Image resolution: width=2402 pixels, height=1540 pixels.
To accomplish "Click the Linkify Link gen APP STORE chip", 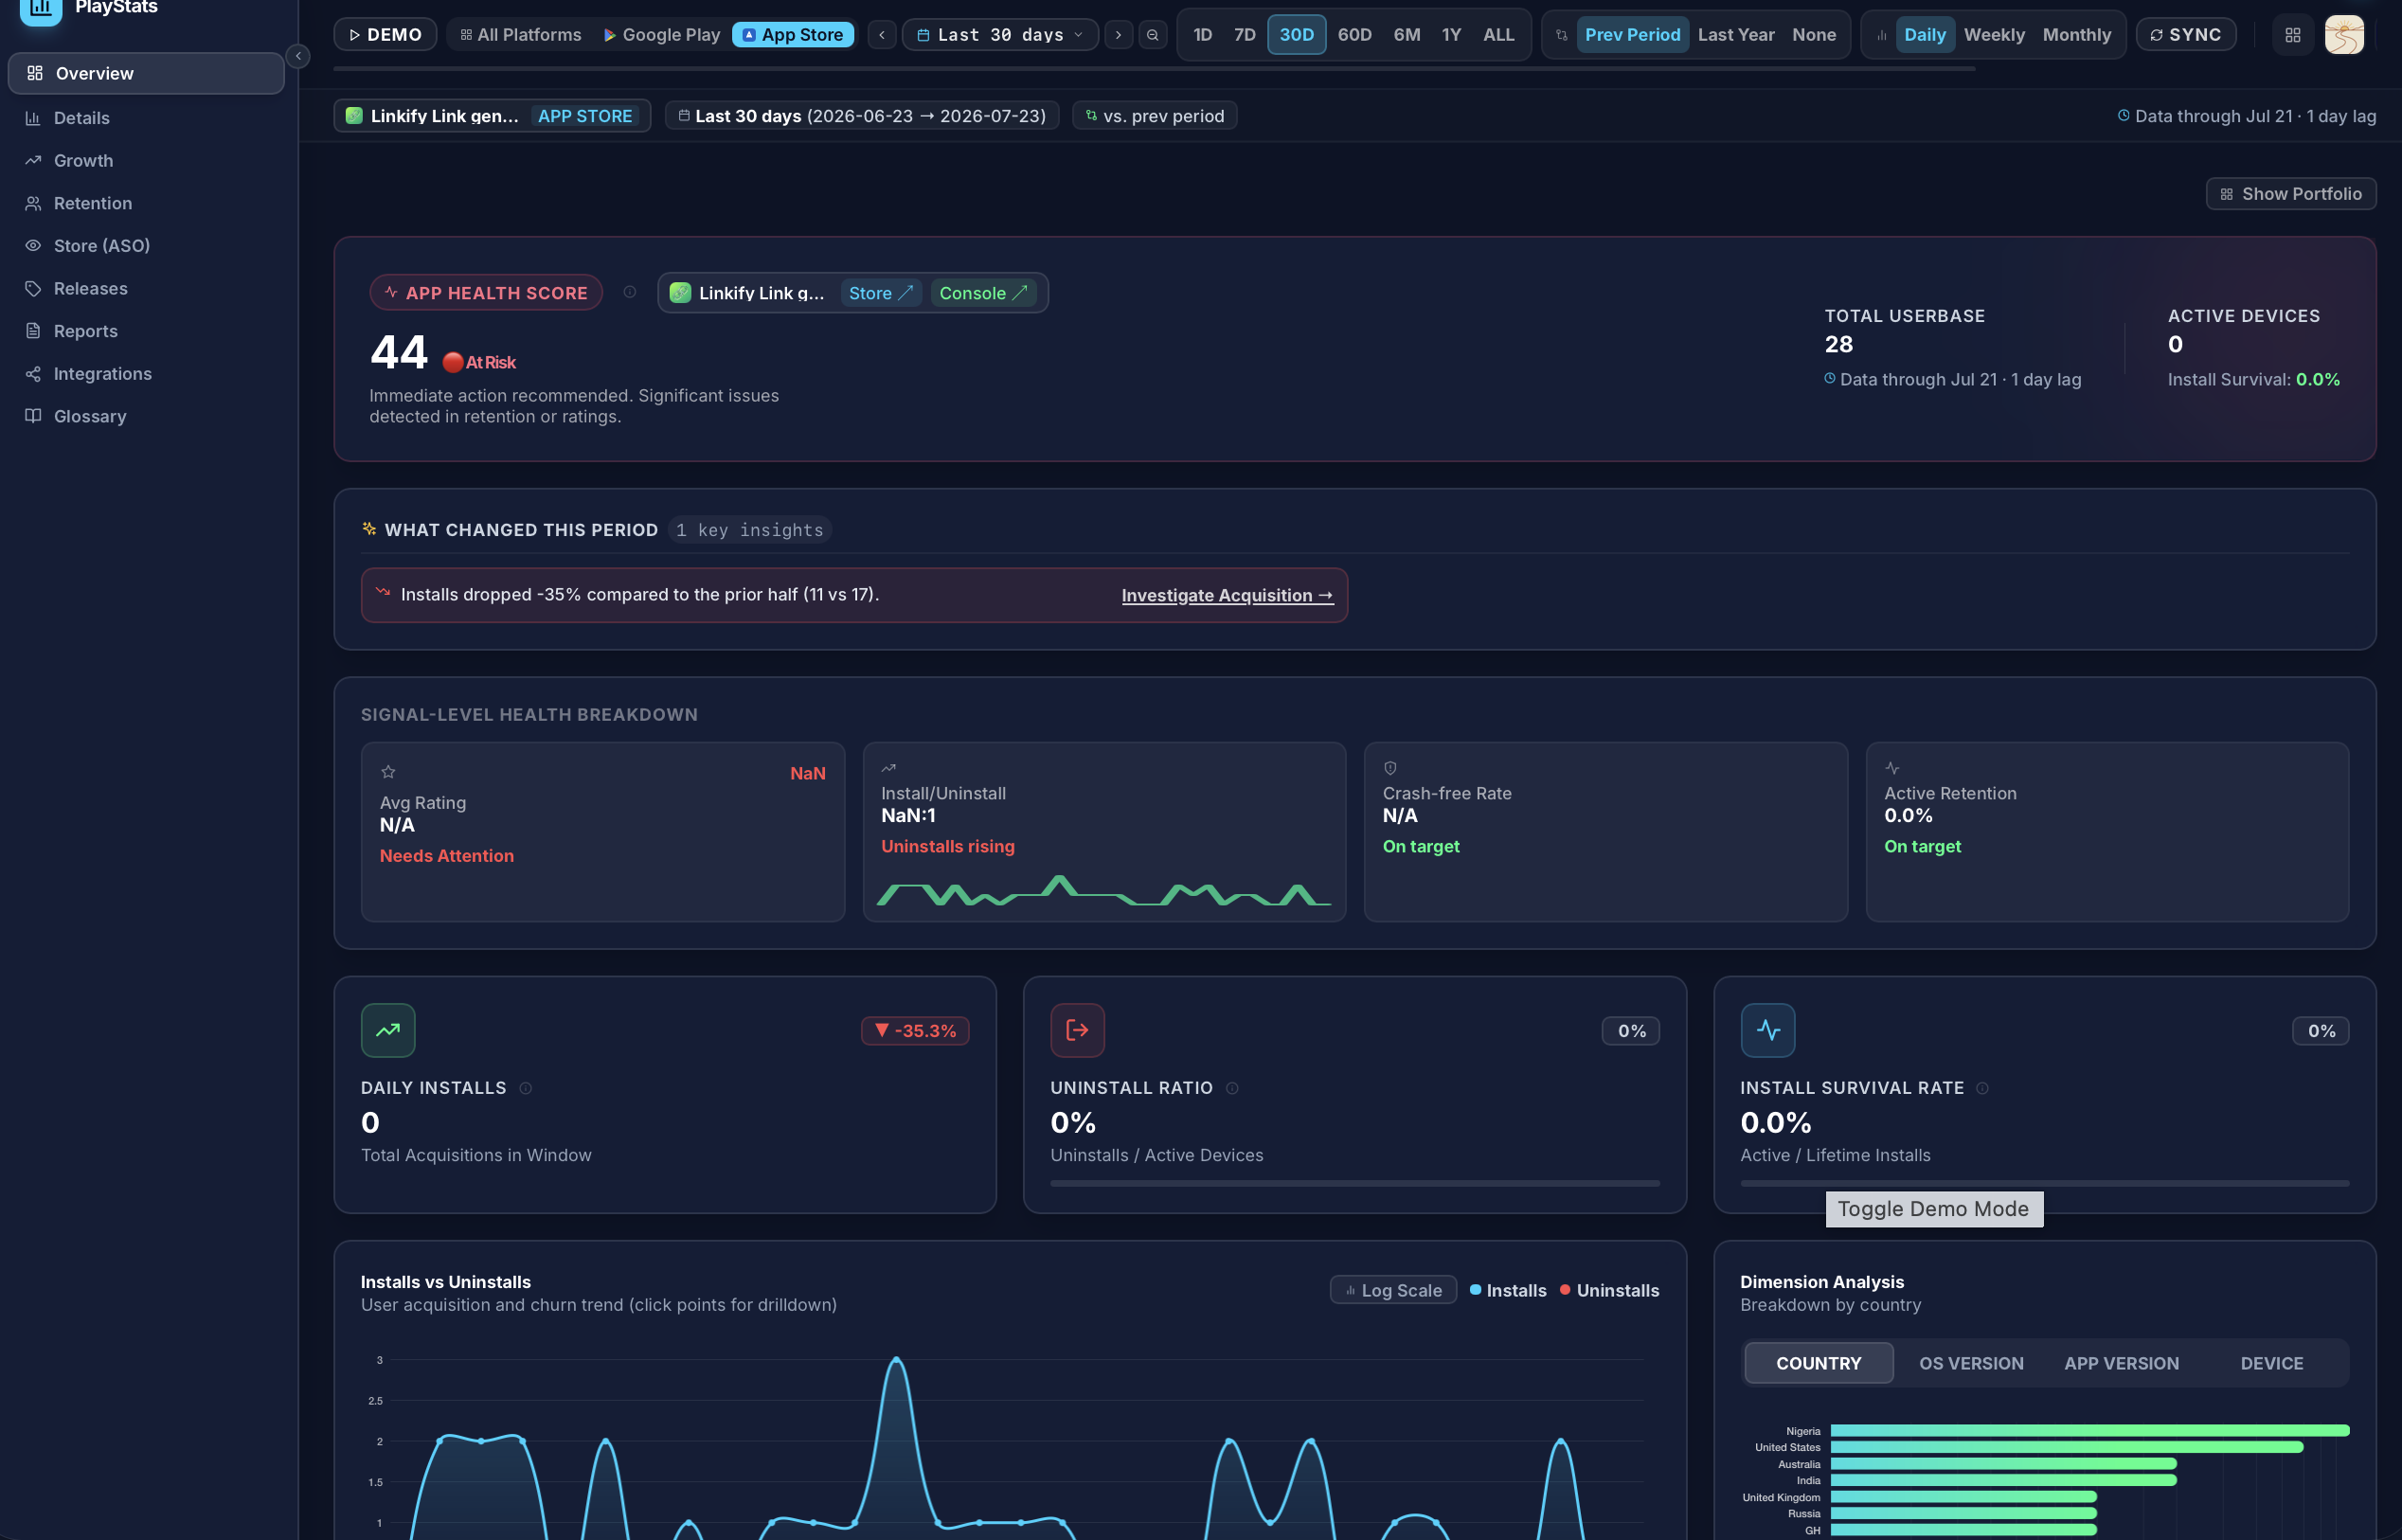I will 492,115.
